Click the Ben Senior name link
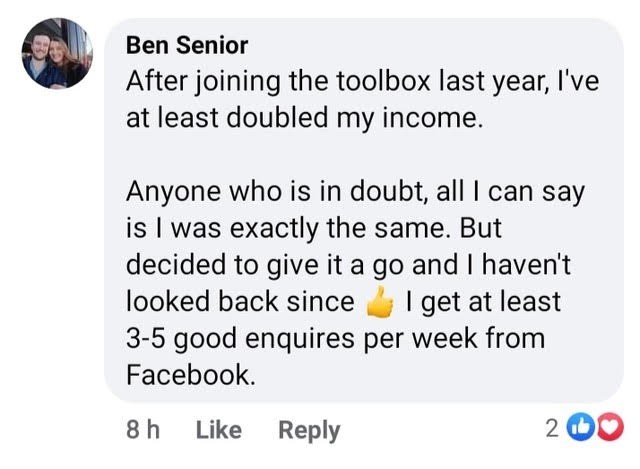 [x=187, y=46]
